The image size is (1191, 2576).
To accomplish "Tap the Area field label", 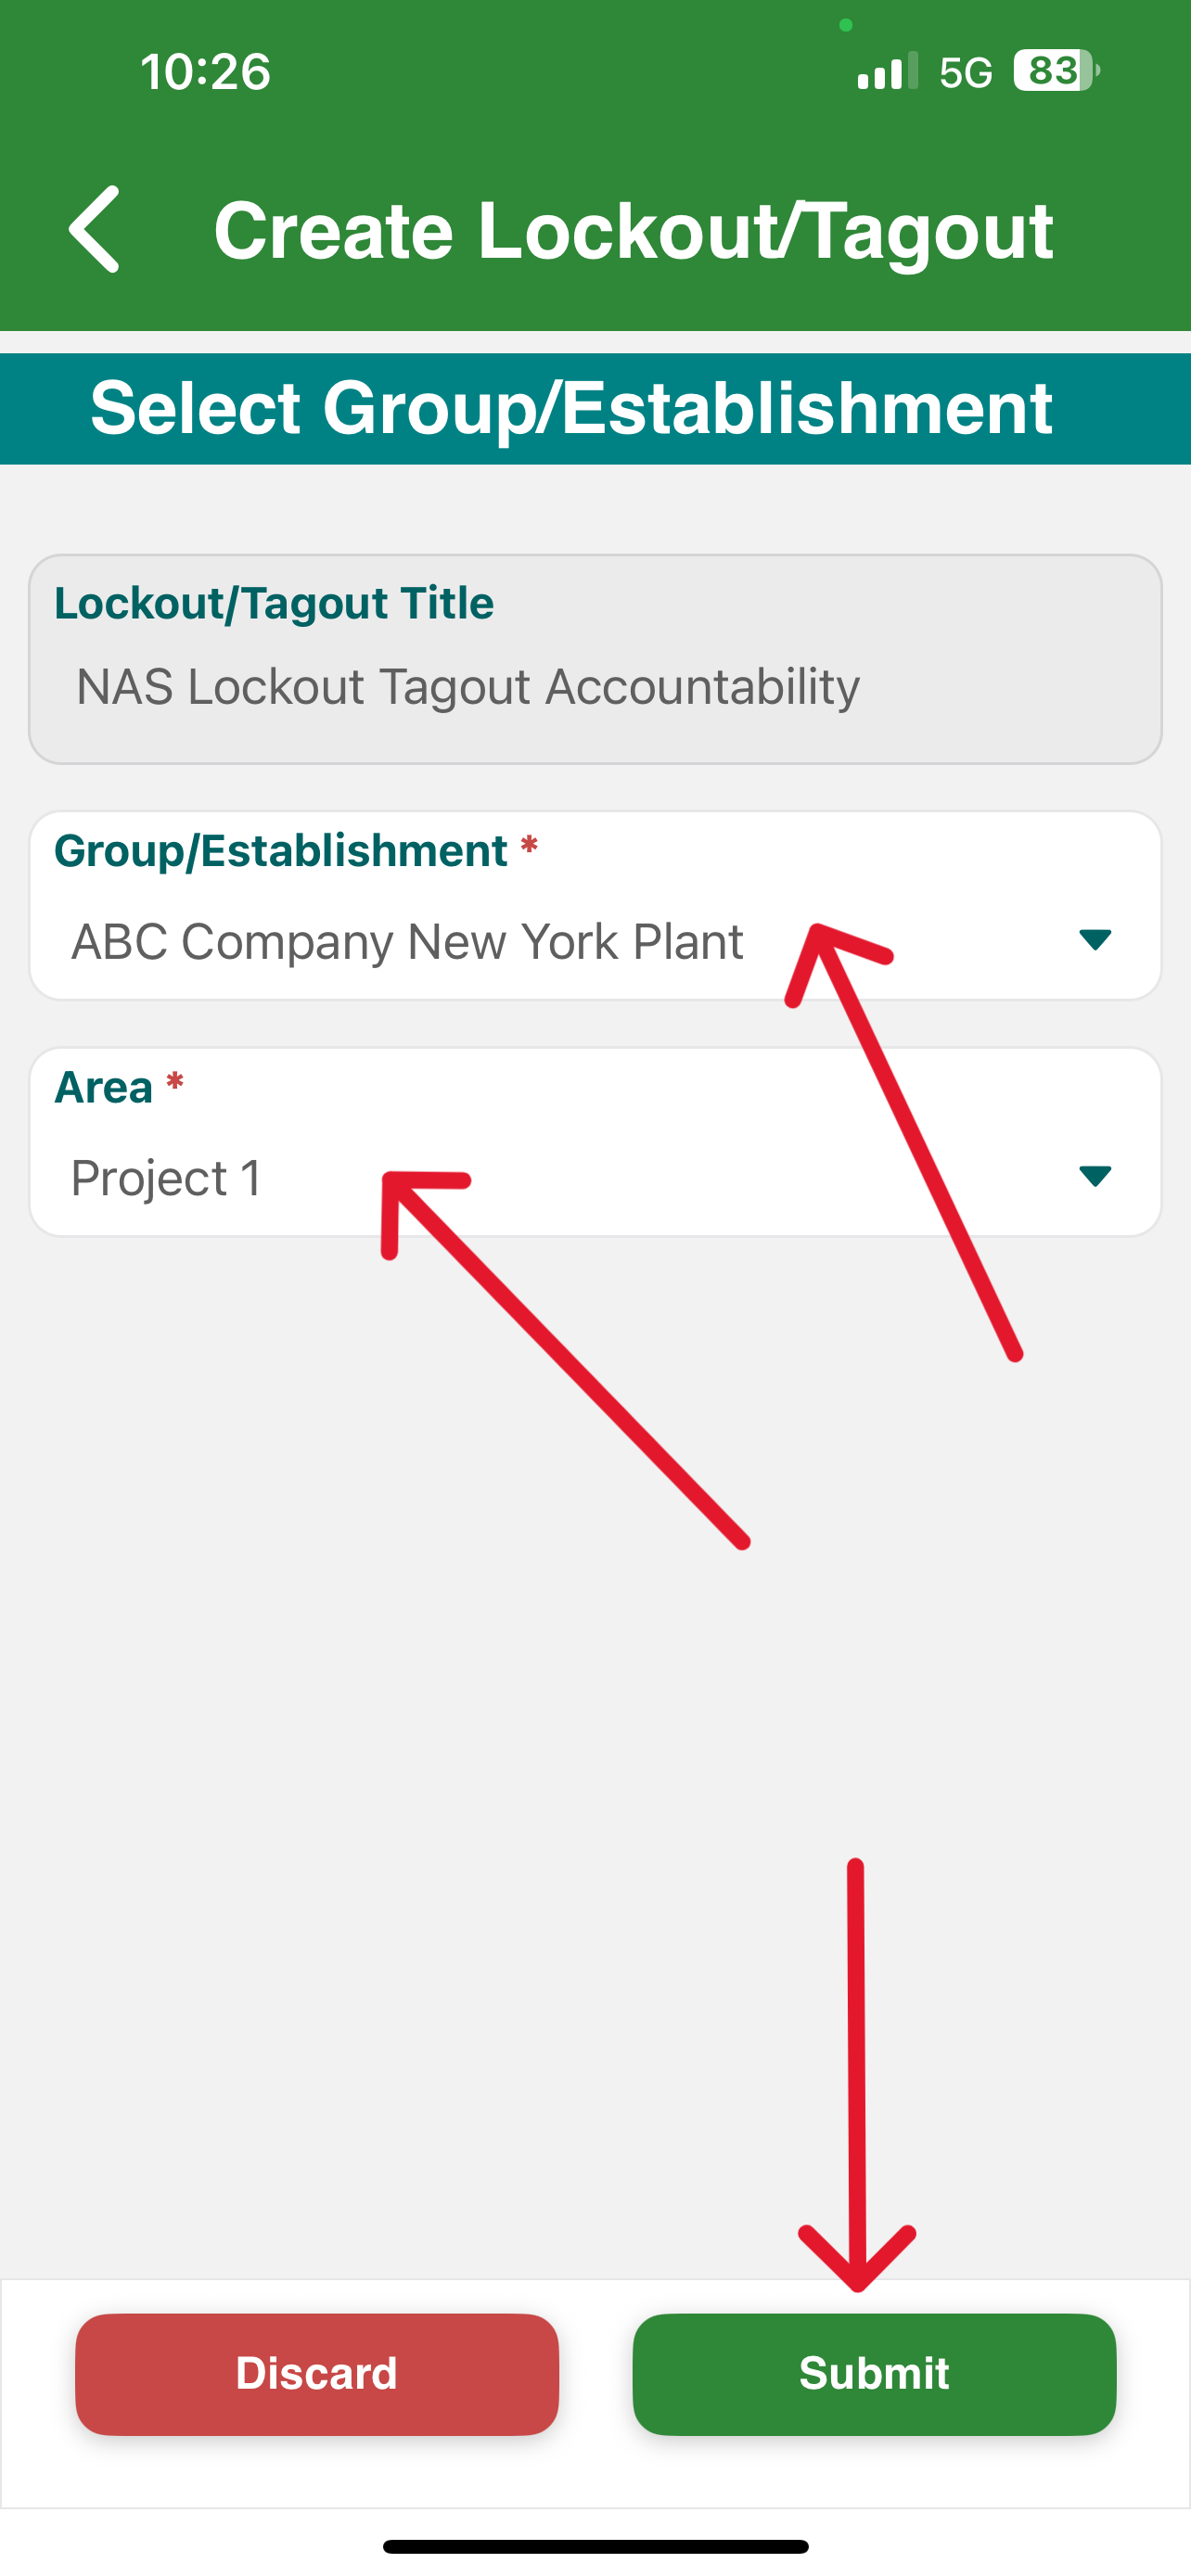I will point(103,1087).
